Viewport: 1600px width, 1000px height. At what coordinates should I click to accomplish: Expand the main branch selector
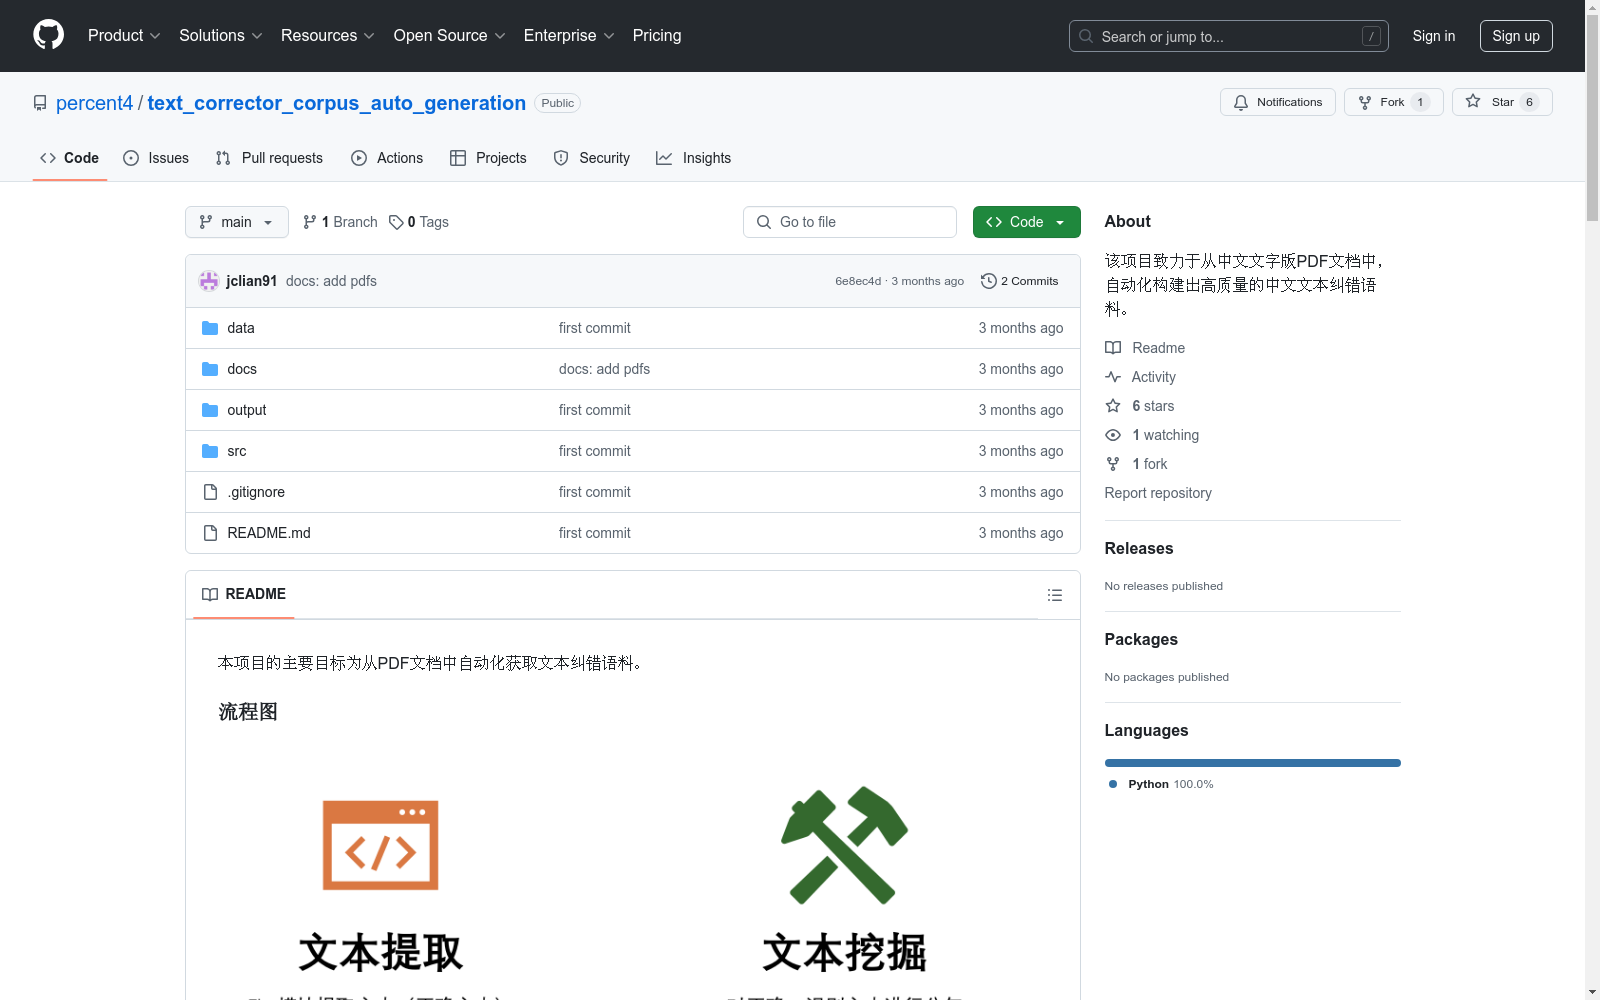[x=237, y=222]
